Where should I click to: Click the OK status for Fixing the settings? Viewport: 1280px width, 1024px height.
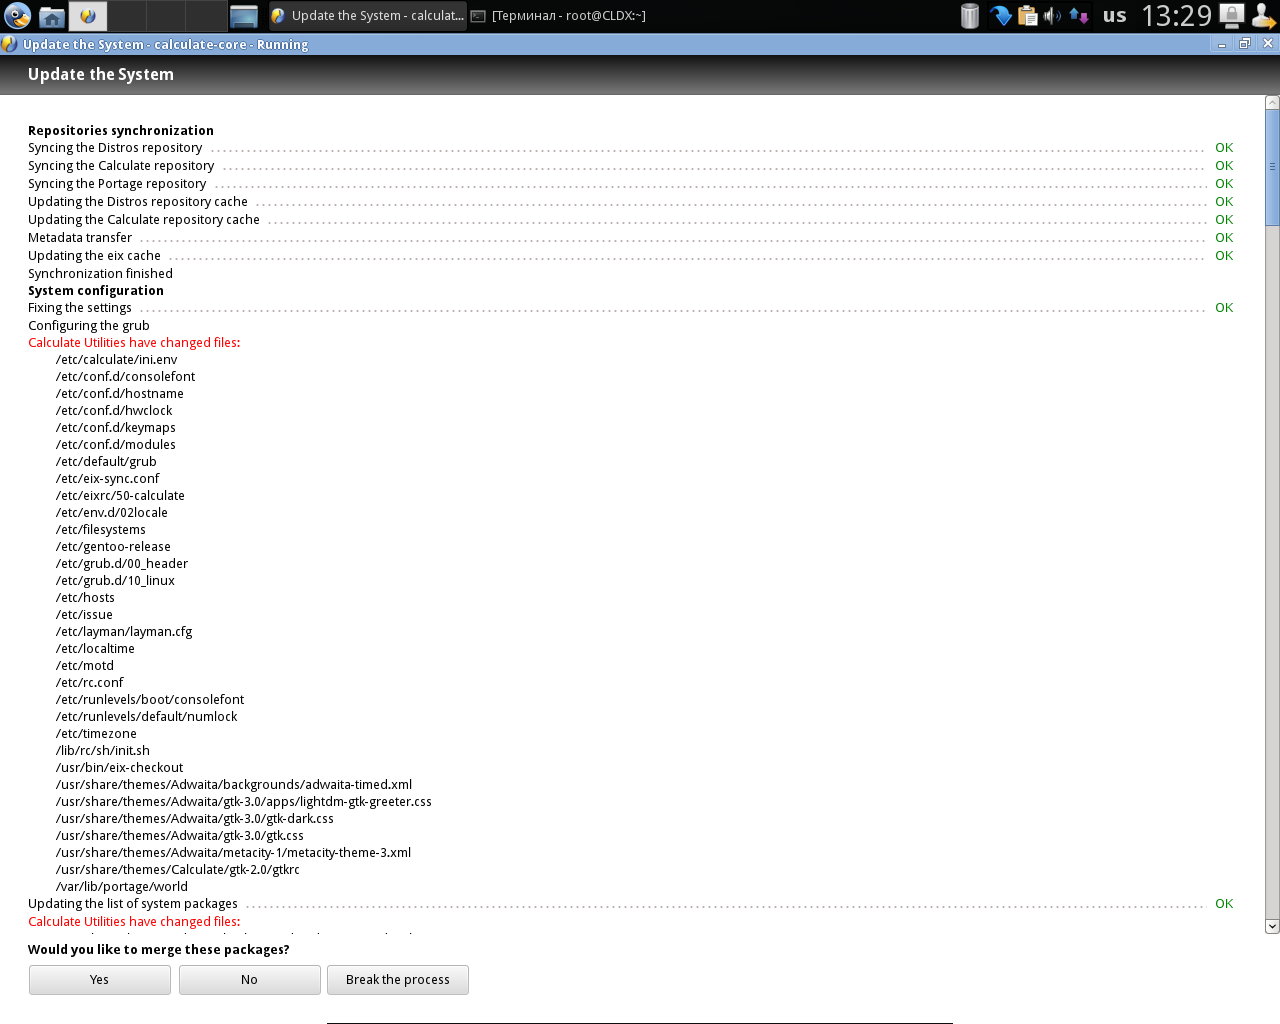(1224, 308)
